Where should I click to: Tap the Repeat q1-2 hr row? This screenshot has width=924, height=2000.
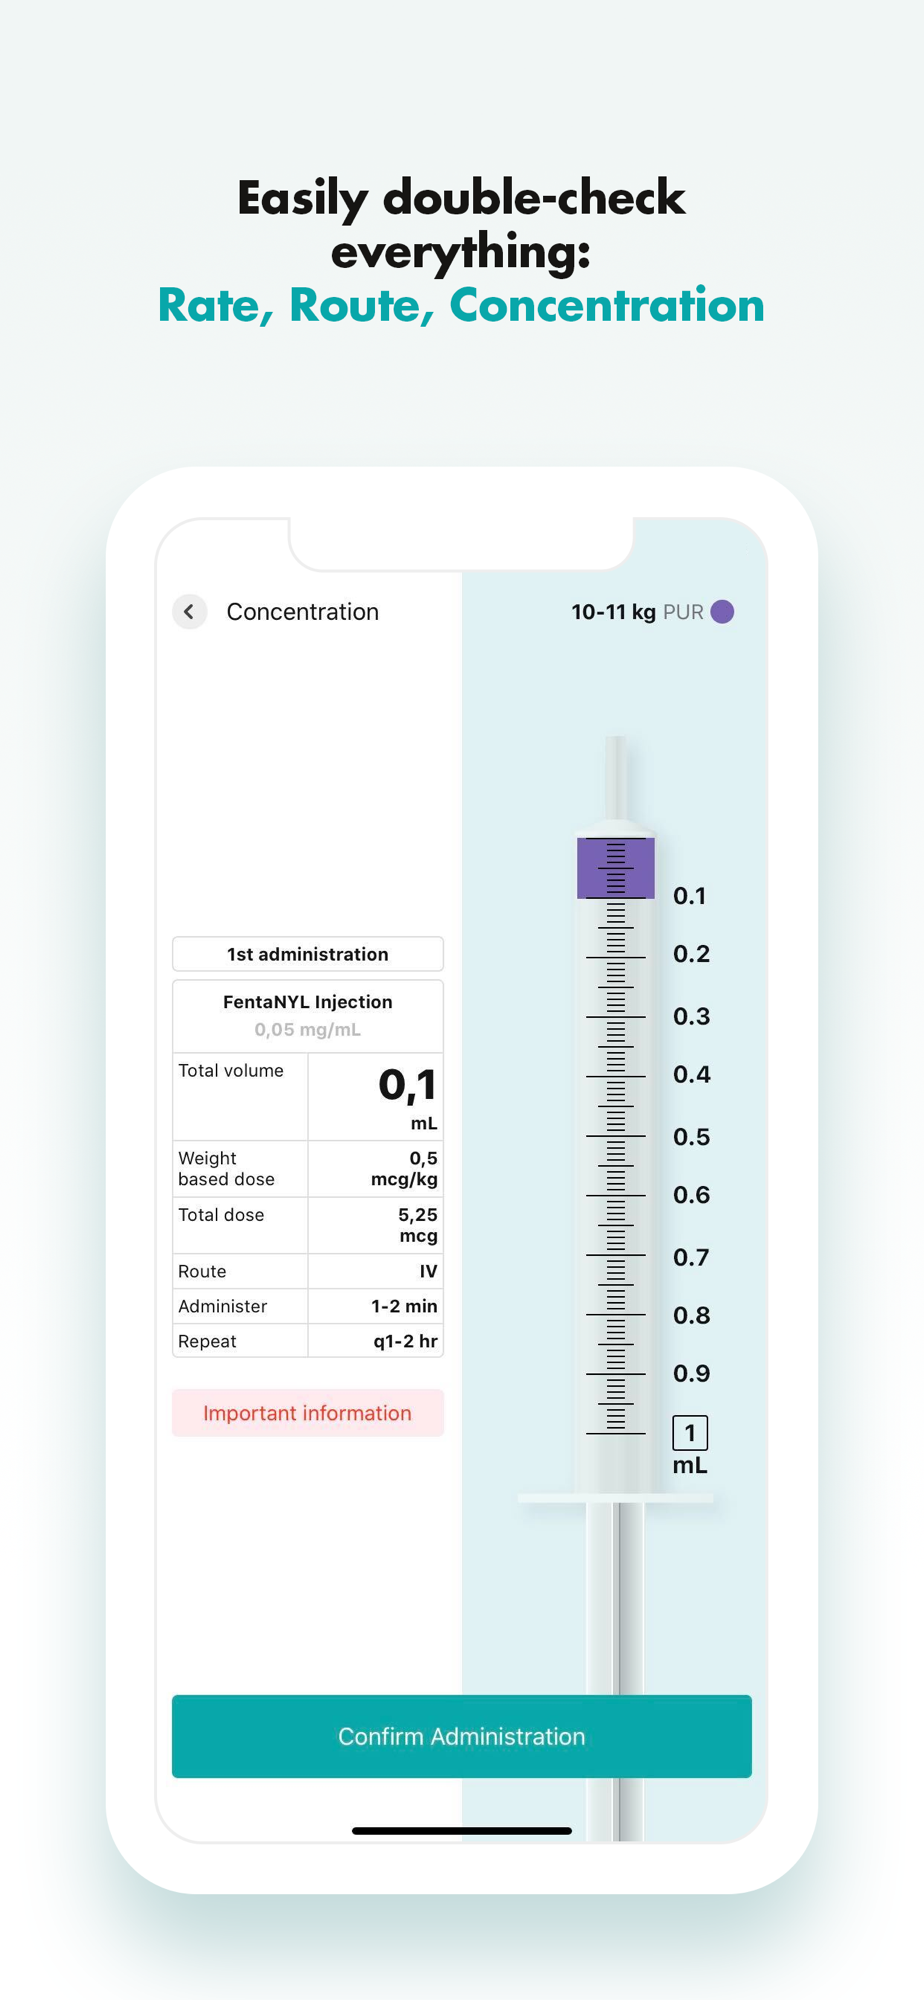pos(308,1341)
